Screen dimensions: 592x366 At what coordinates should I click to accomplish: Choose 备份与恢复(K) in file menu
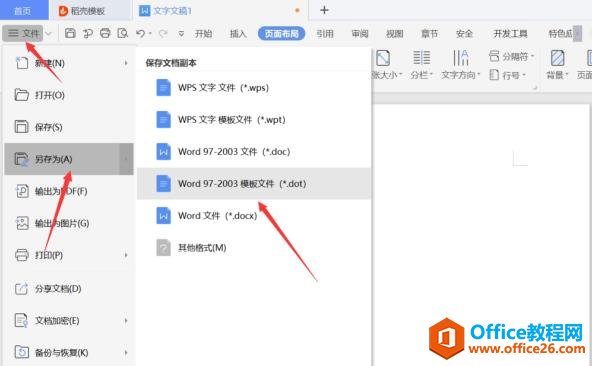coord(69,352)
